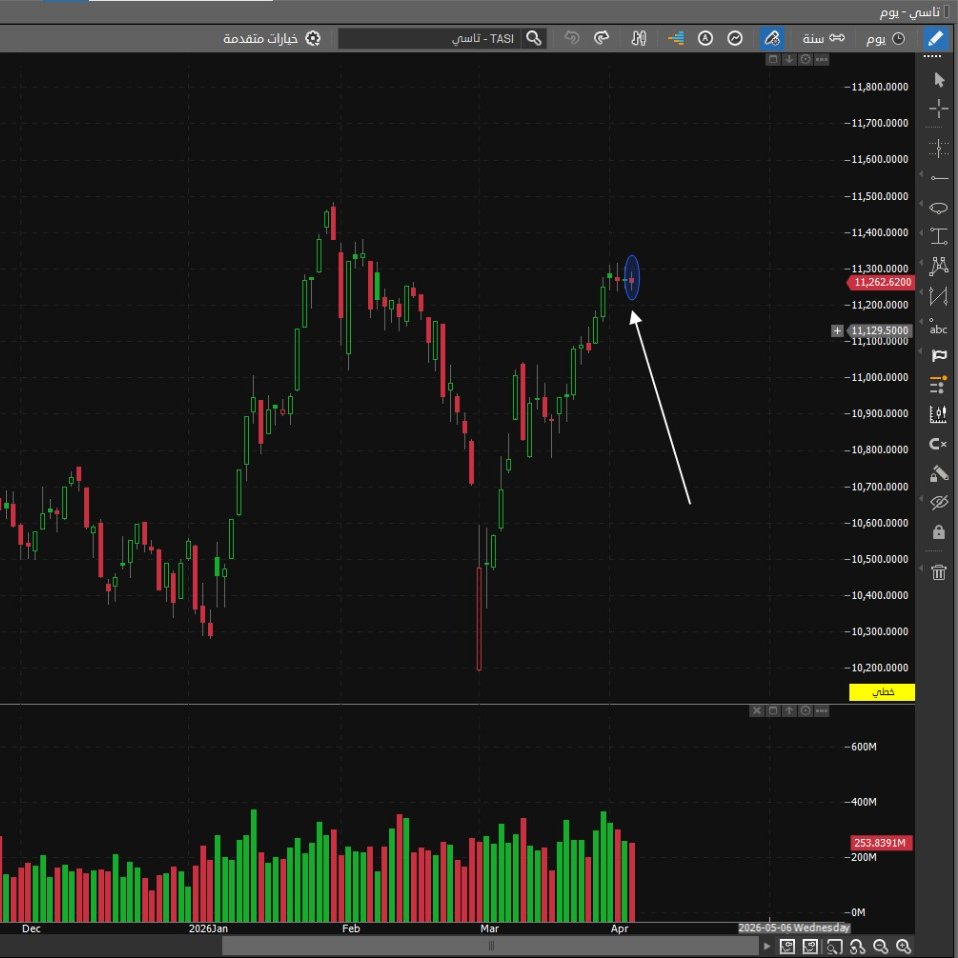
Task: Click the circled A auto-scale icon
Action: [706, 38]
